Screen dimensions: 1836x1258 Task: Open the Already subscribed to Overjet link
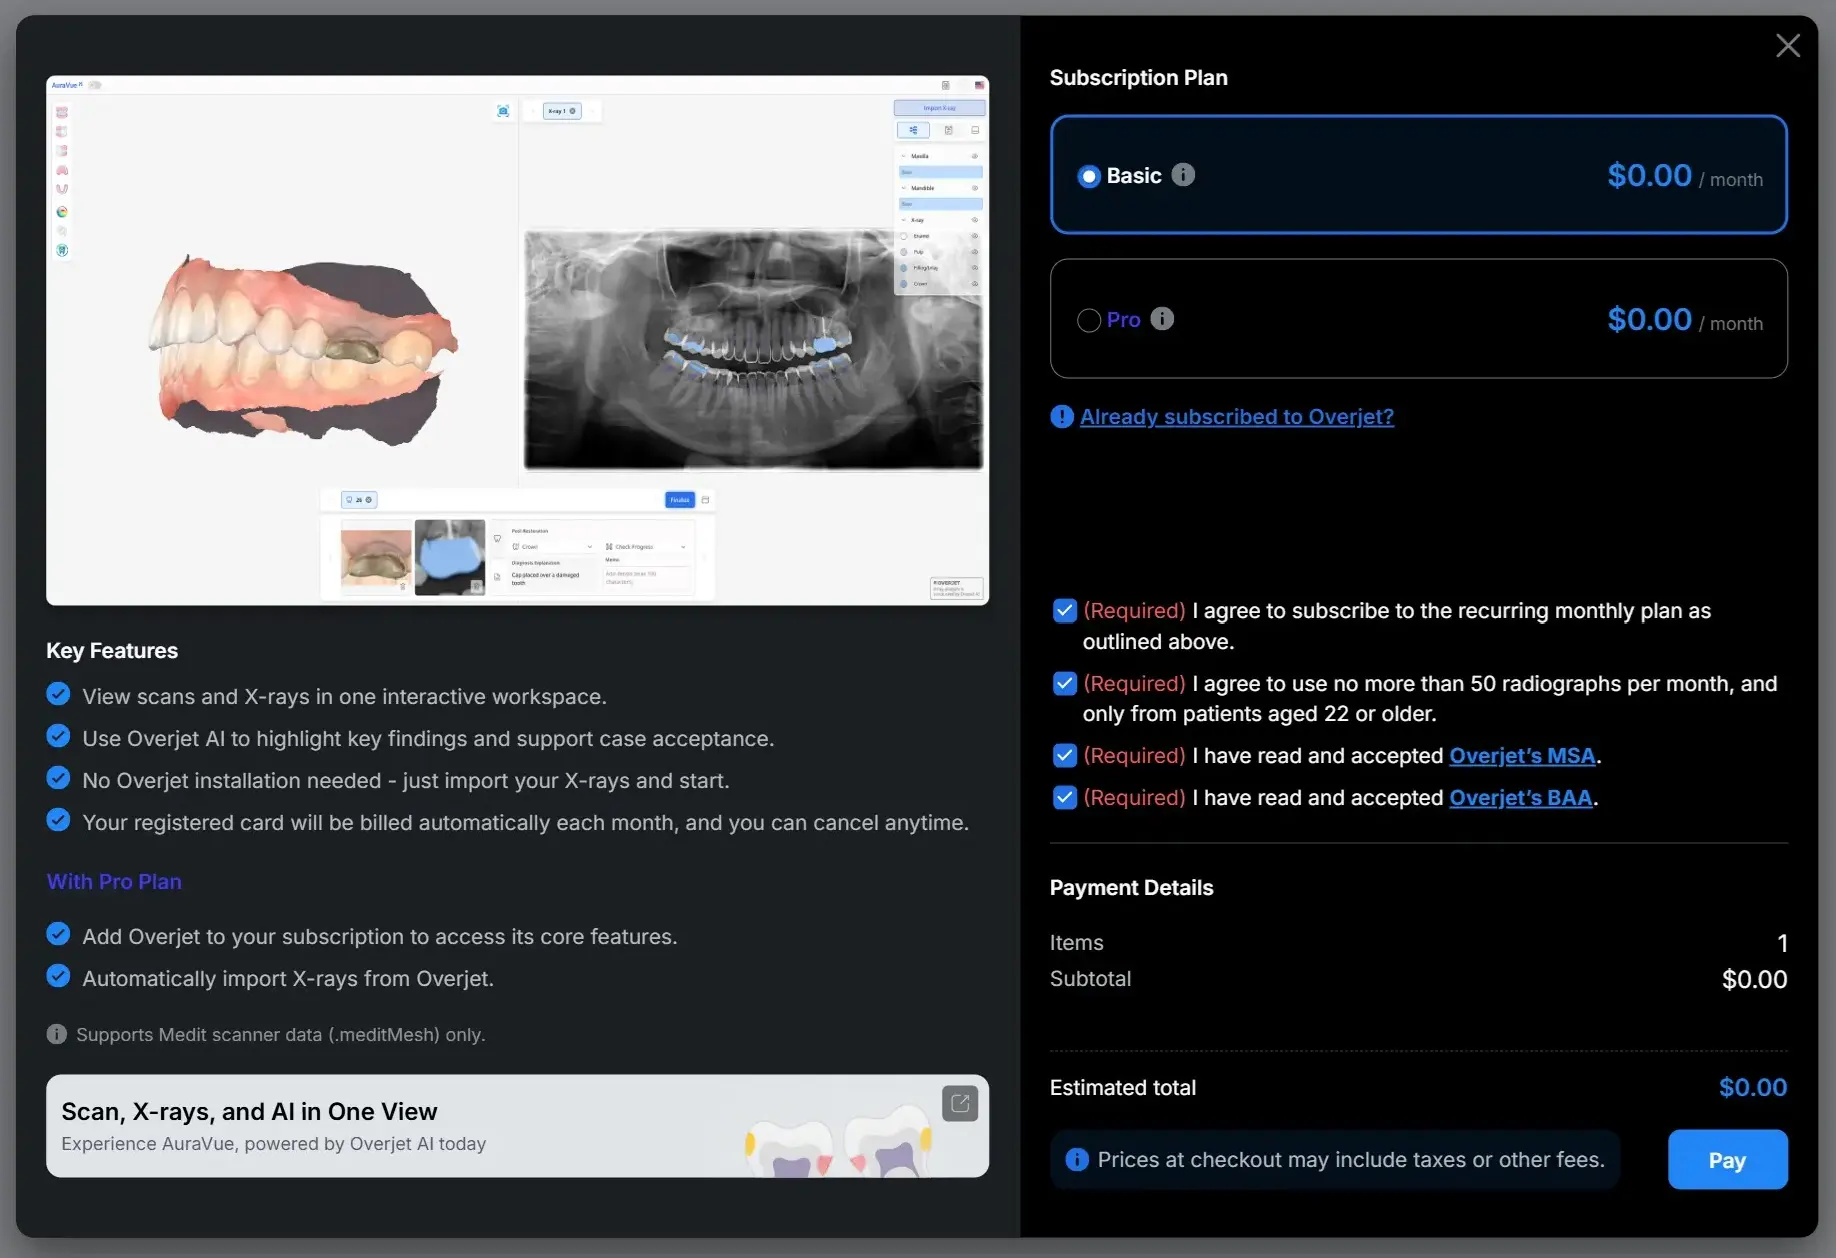(1237, 417)
